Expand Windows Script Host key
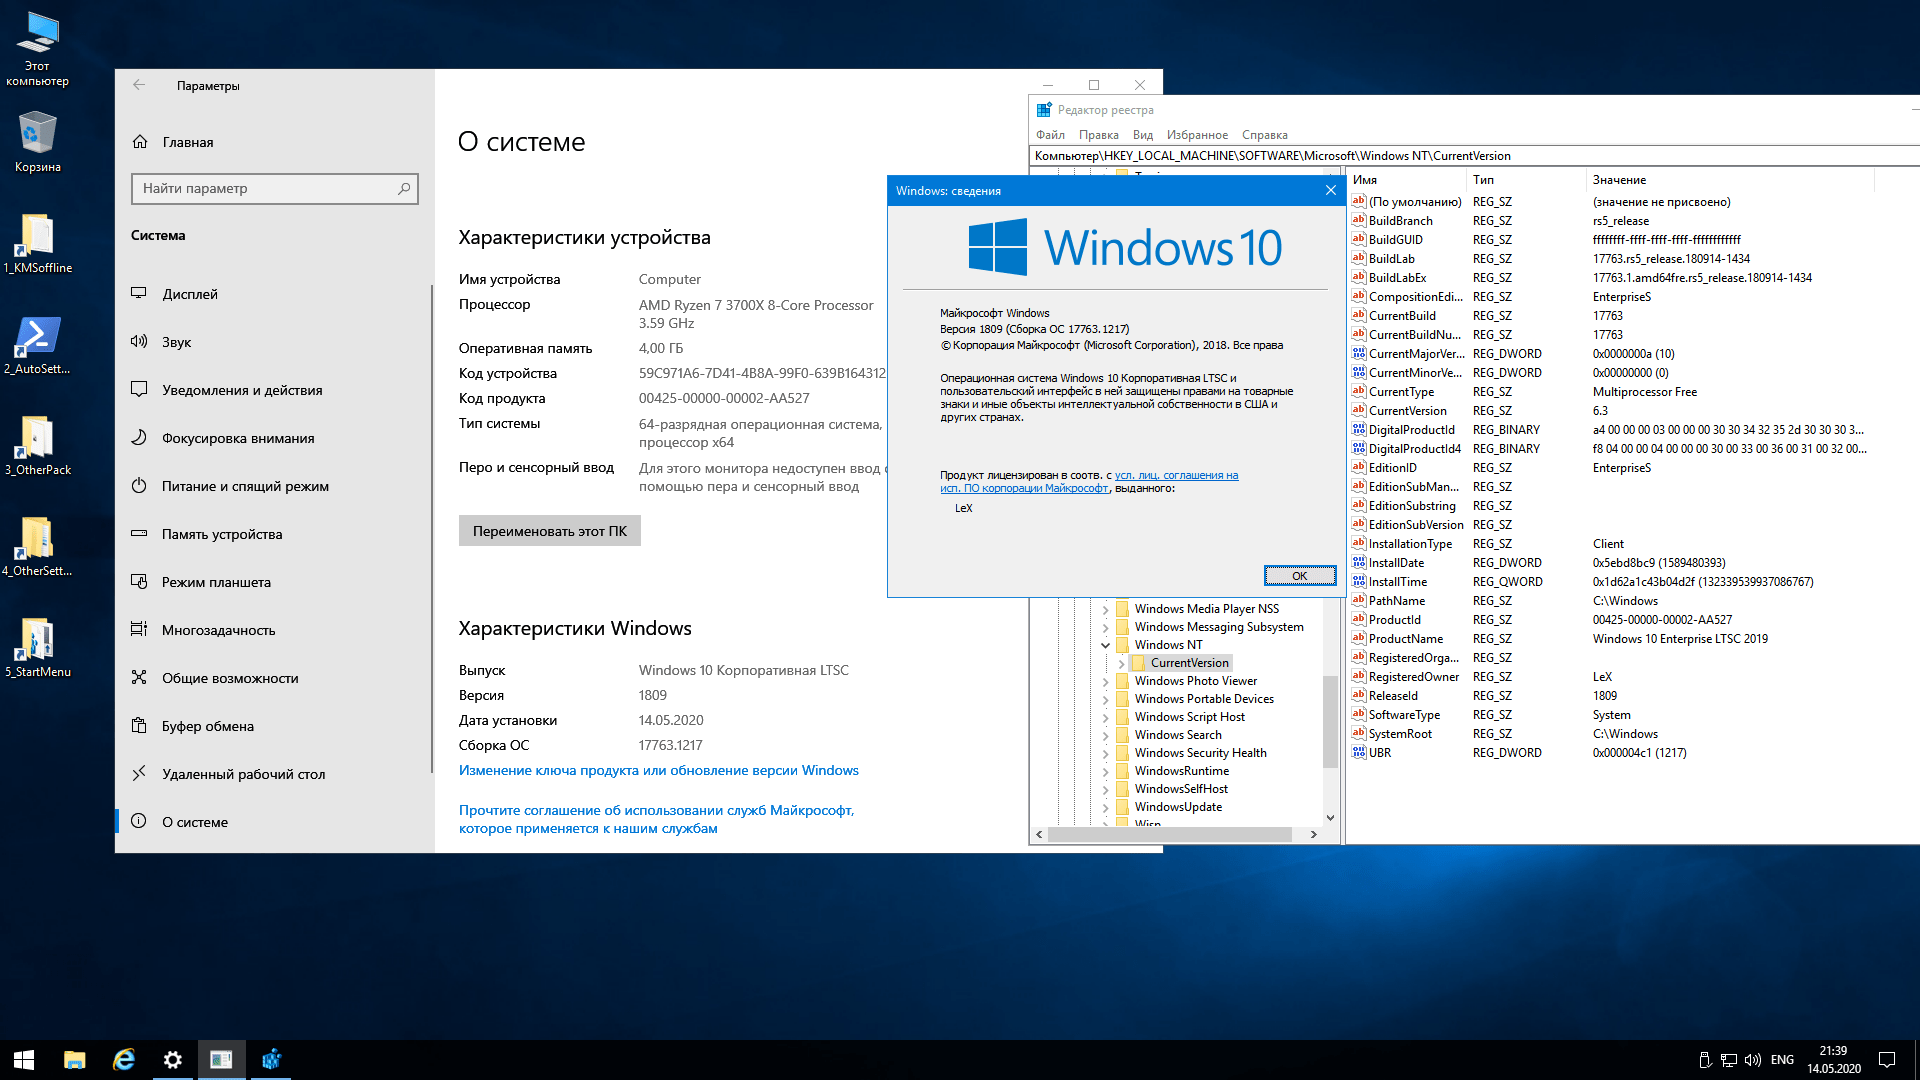This screenshot has height=1080, width=1920. click(1105, 717)
